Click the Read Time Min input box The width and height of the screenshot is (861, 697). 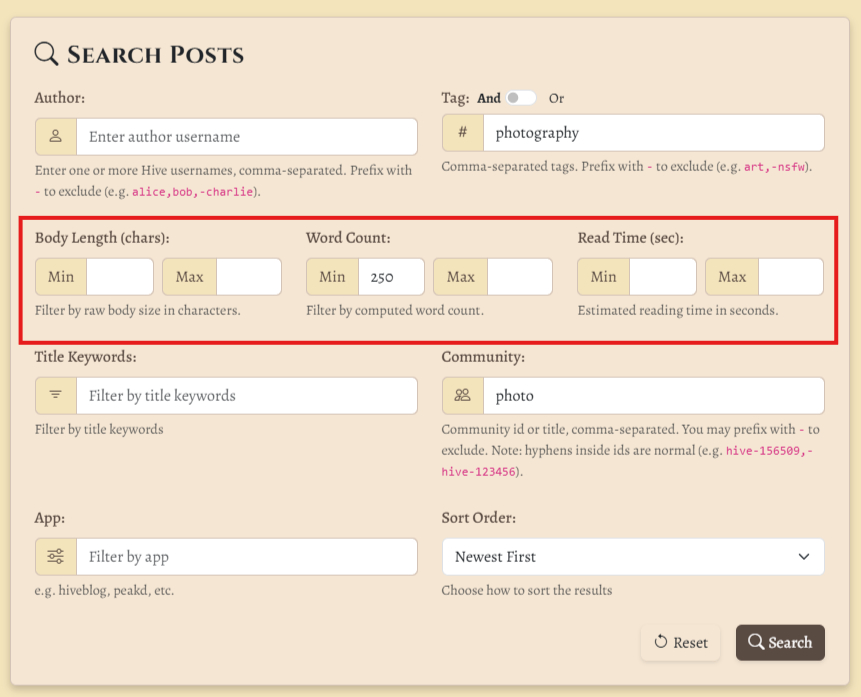point(663,277)
